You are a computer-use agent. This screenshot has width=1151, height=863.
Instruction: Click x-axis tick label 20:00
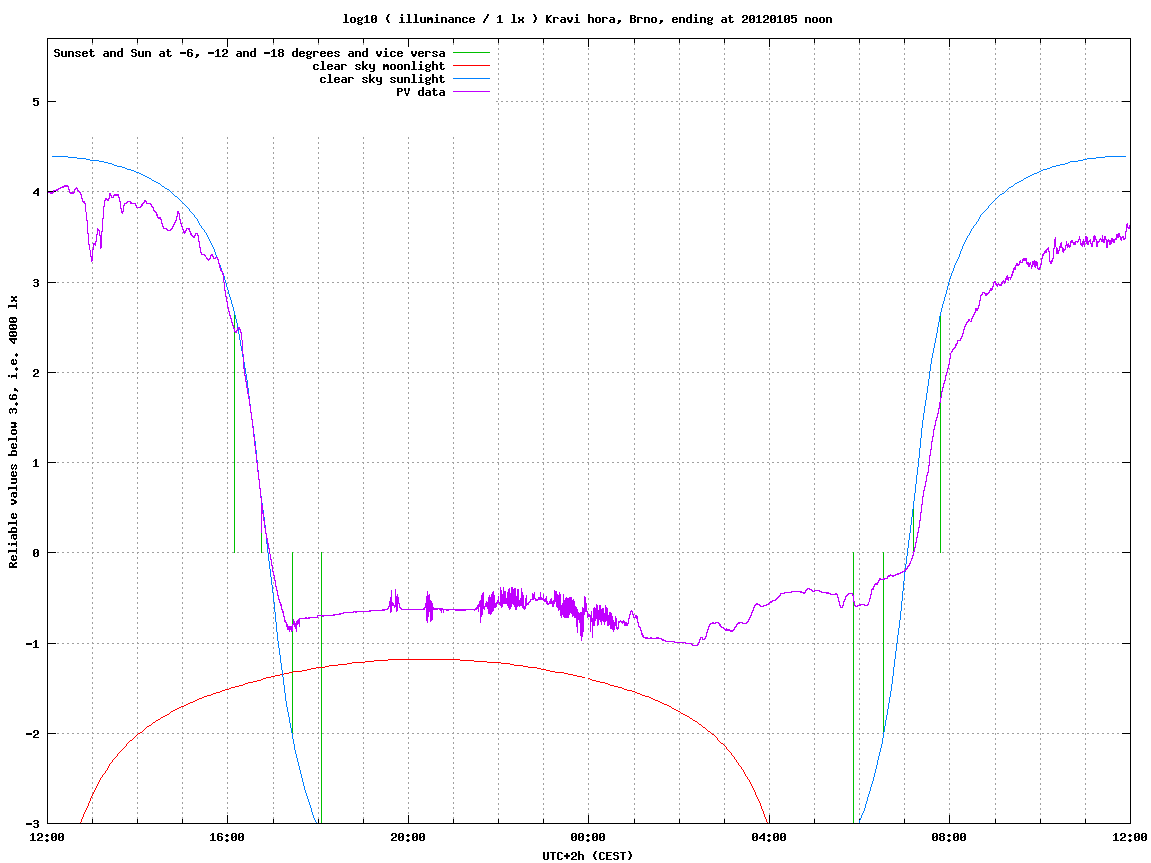408,837
